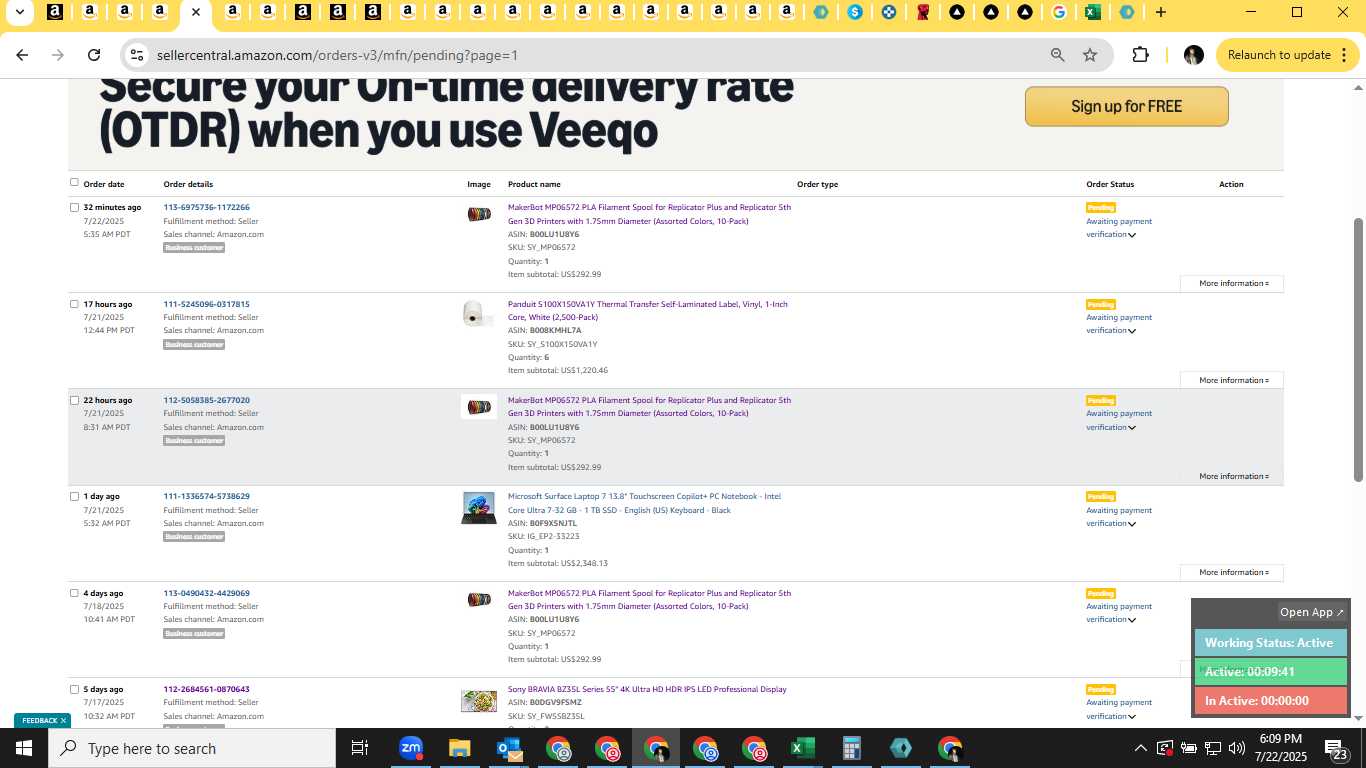Open order 111-5245096-0317815 link
This screenshot has width=1366, height=768.
coord(207,304)
